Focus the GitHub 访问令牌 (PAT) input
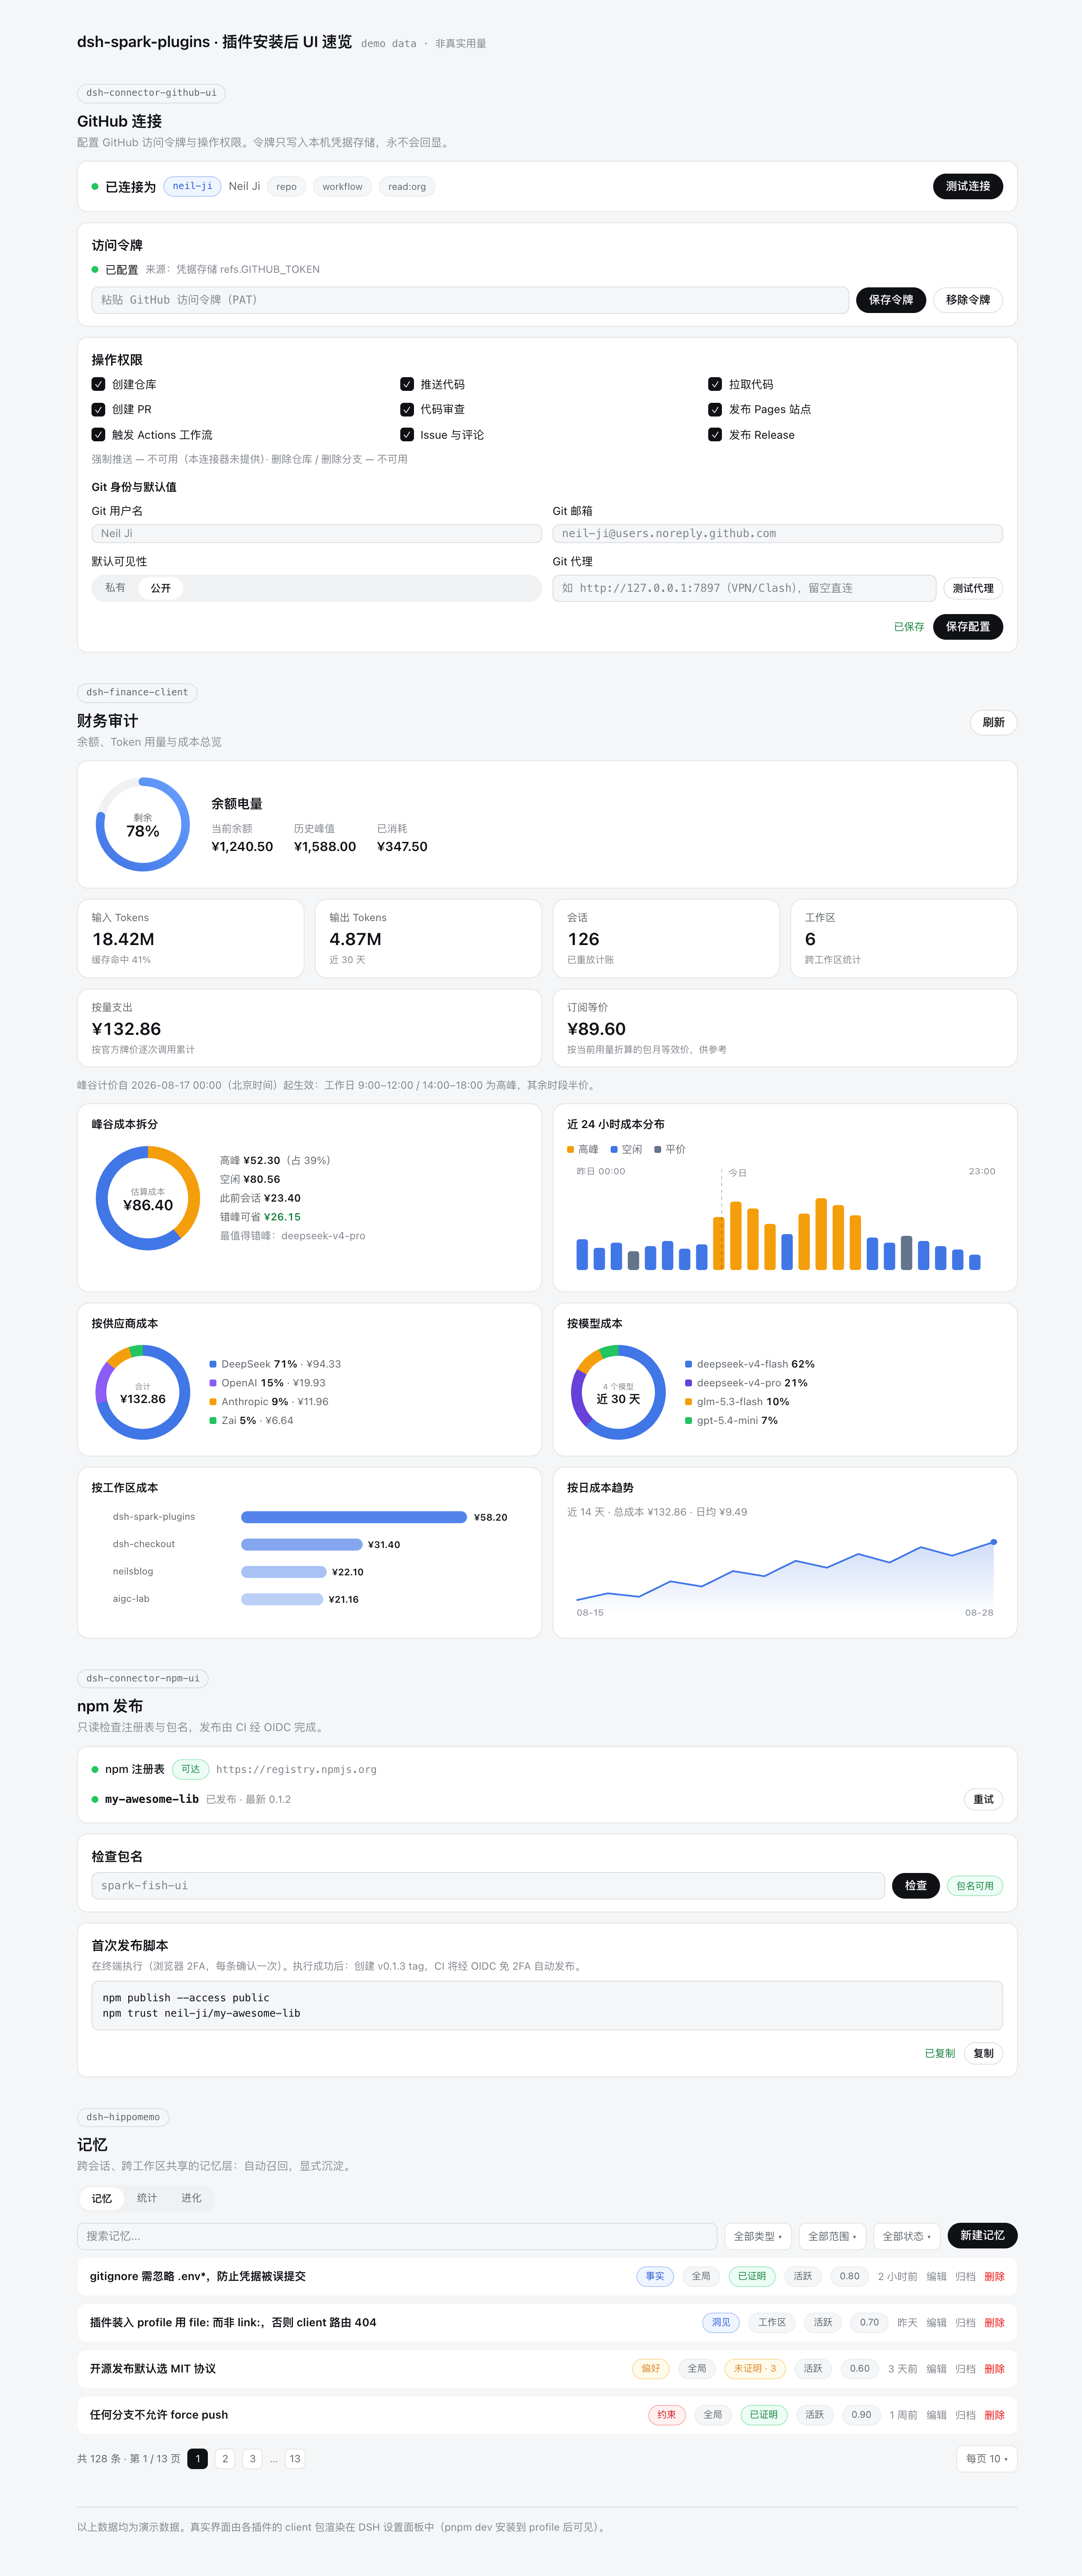Viewport: 1082px width, 2576px height. coord(470,300)
